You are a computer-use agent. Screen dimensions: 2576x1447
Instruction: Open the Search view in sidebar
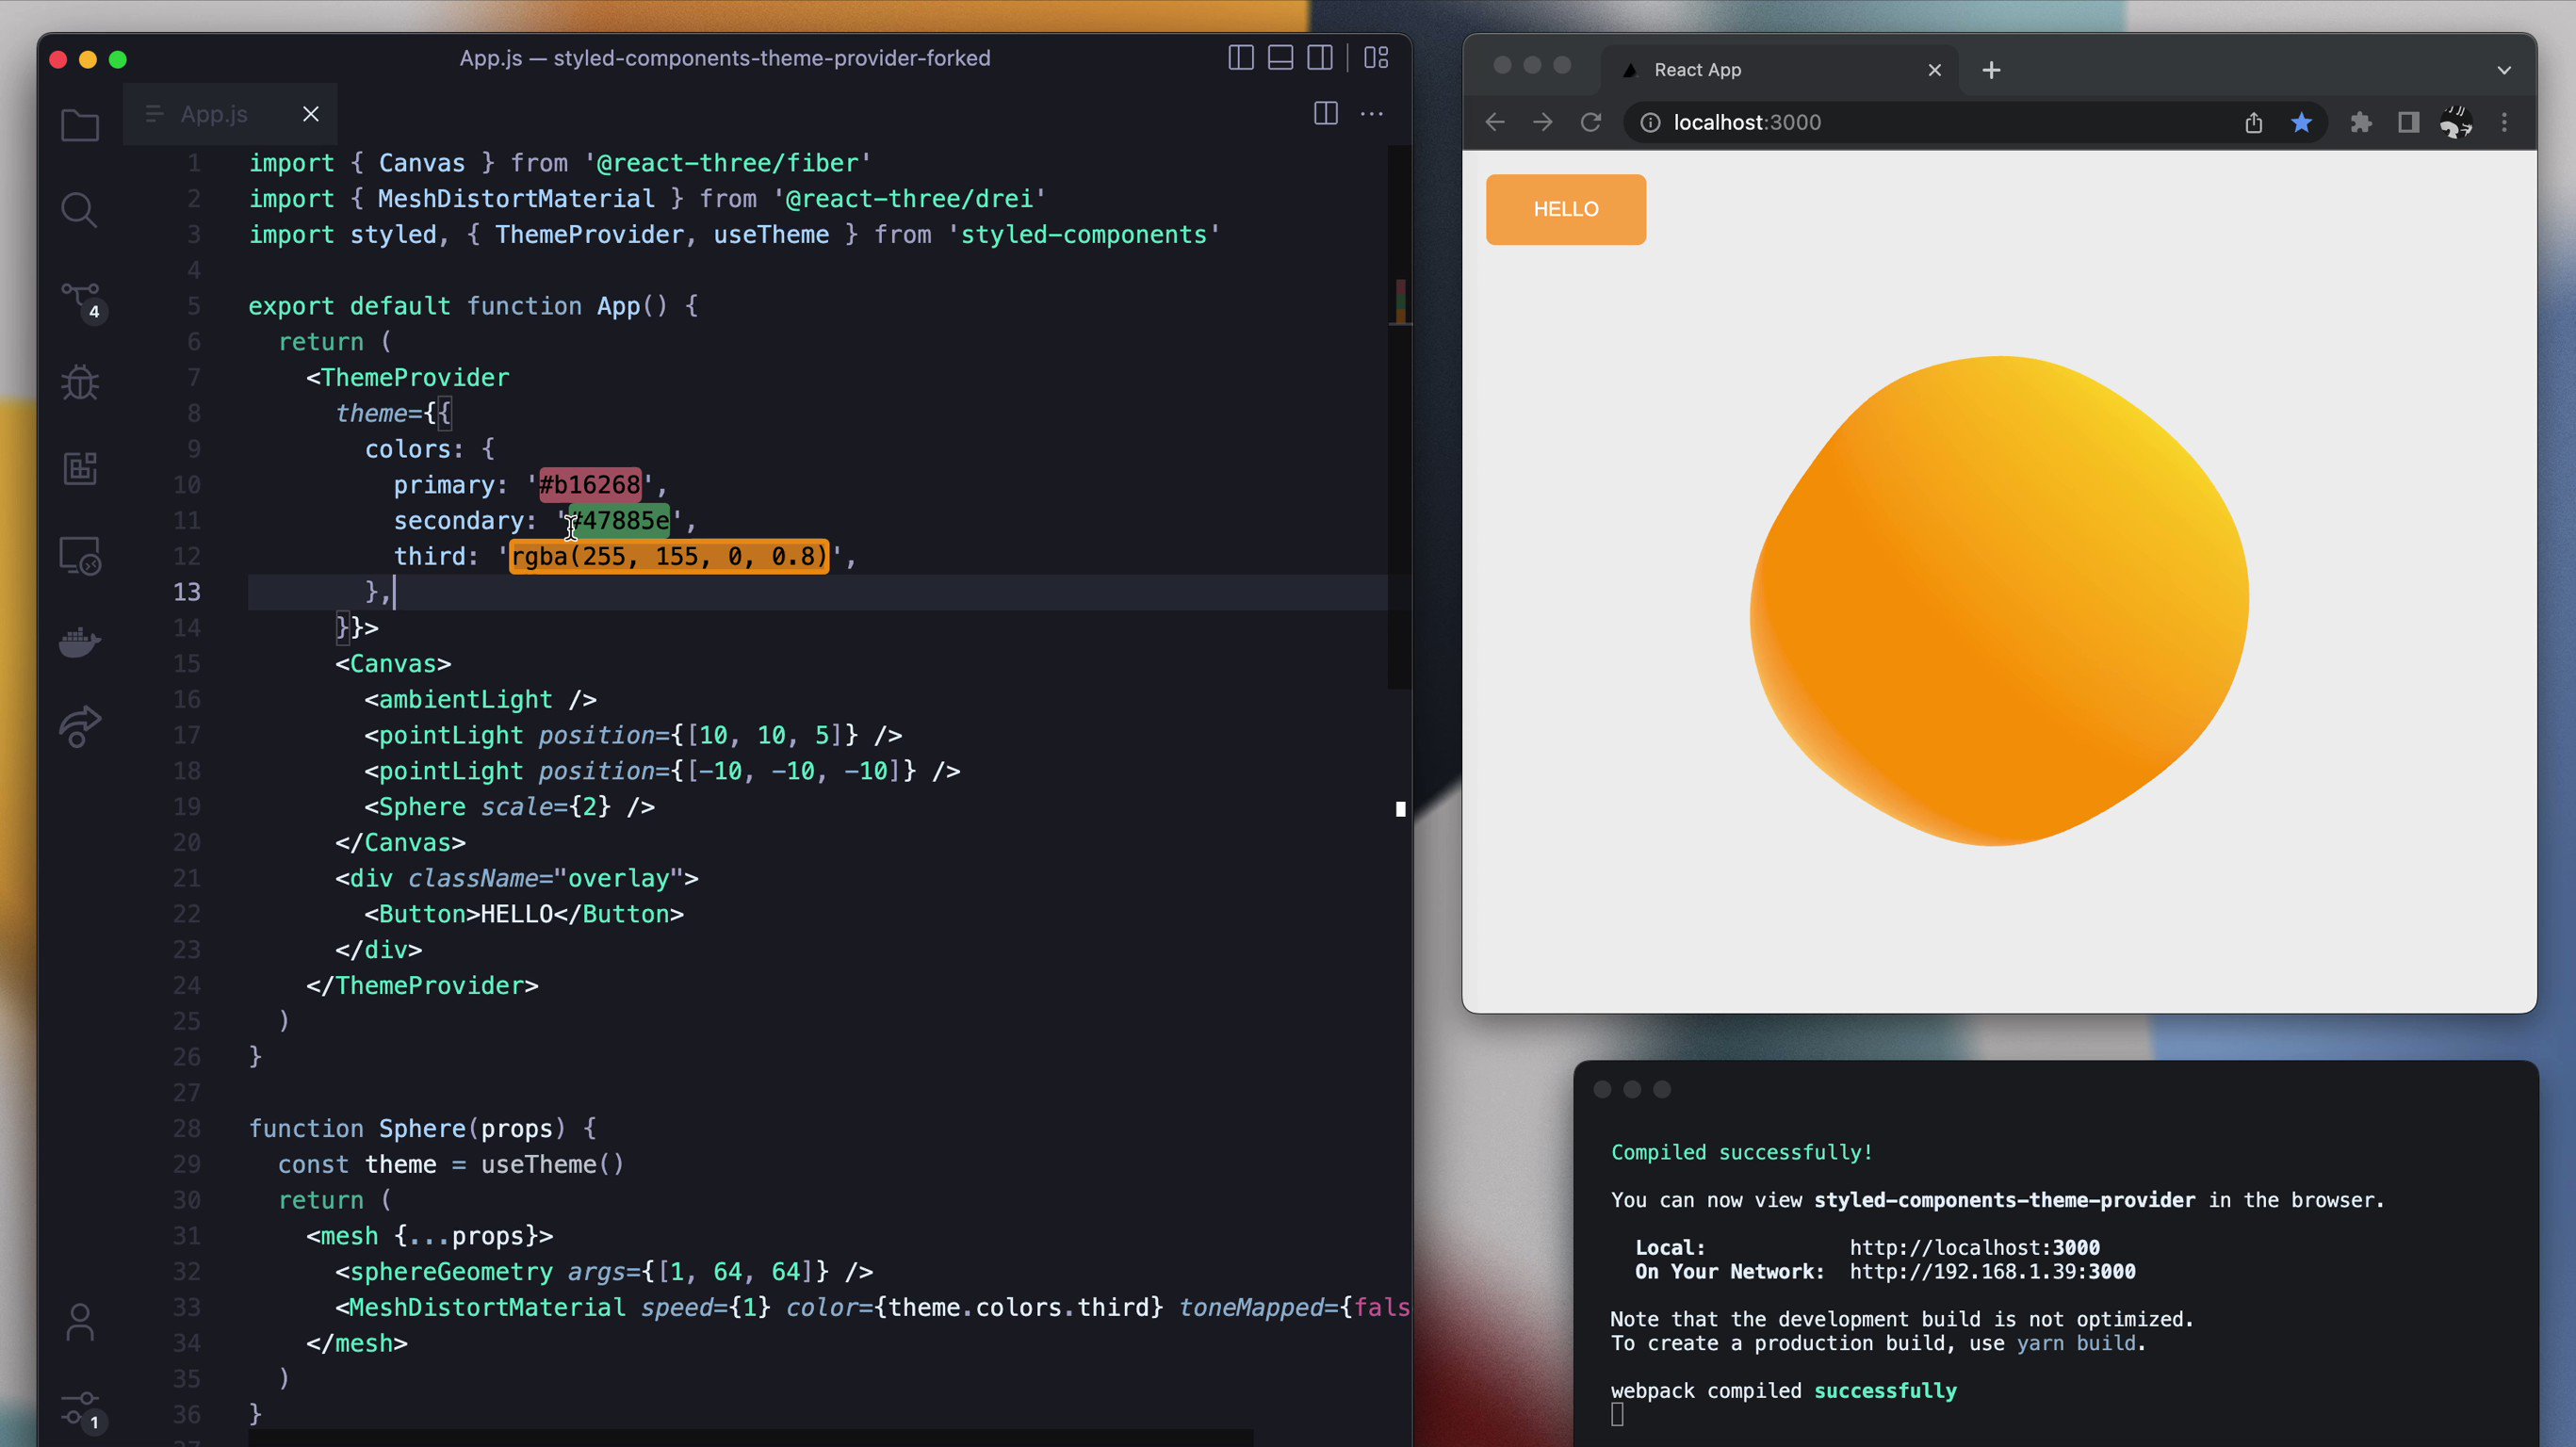pyautogui.click(x=79, y=210)
